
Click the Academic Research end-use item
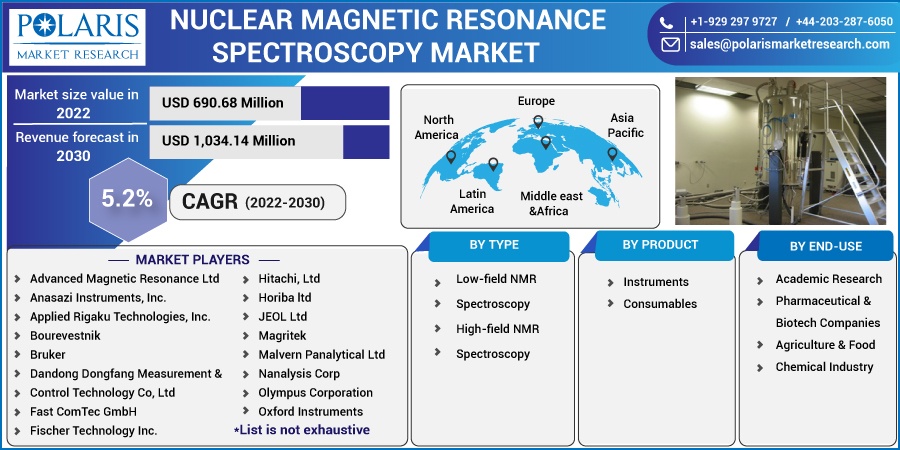coord(828,279)
